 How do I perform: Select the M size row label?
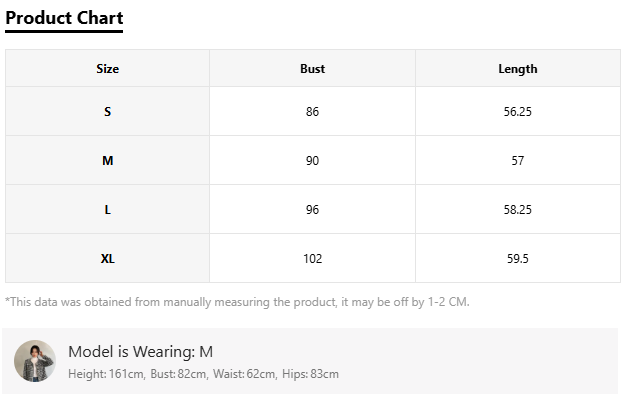(x=107, y=161)
